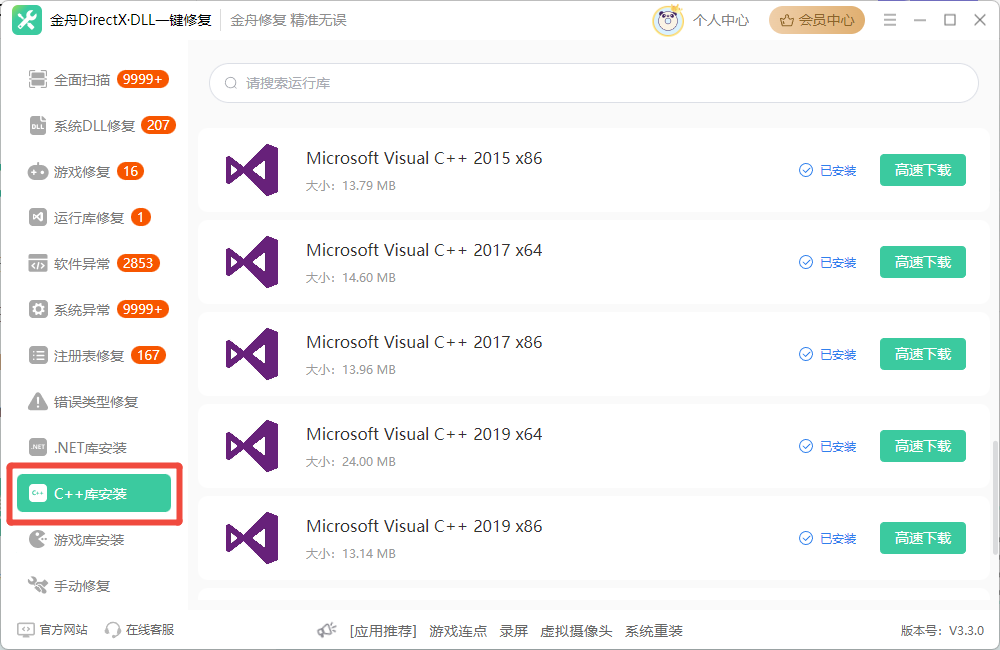Download Visual C++ 2017 x86 with 高速下载
Viewport: 1000px width, 650px height.
click(923, 354)
